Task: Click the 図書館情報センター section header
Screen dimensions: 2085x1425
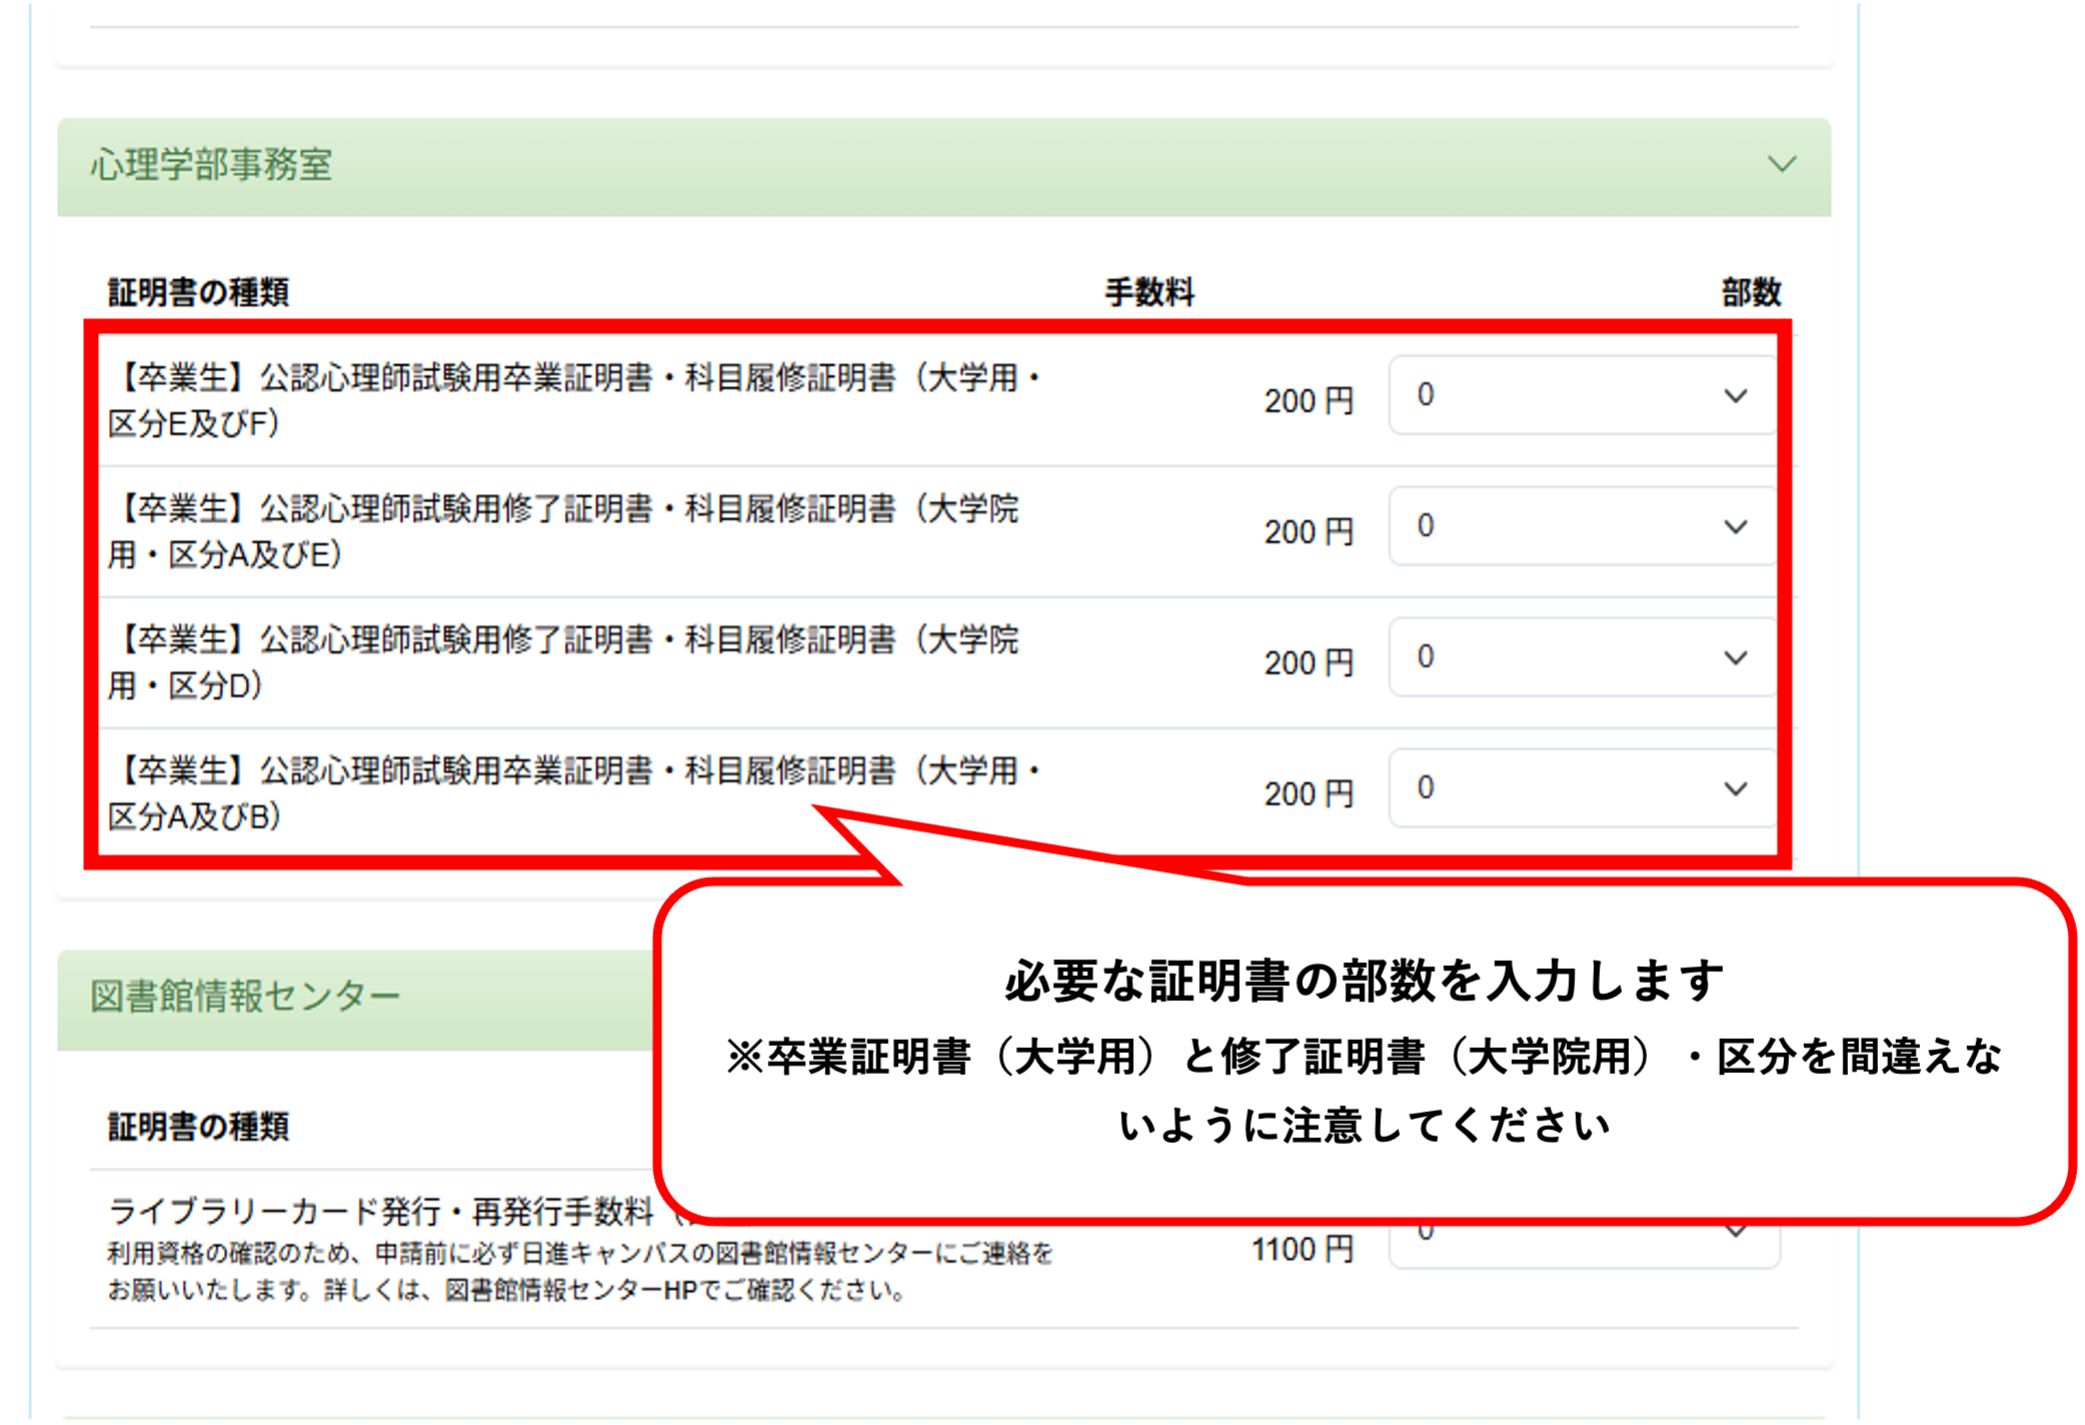Action: 245,997
